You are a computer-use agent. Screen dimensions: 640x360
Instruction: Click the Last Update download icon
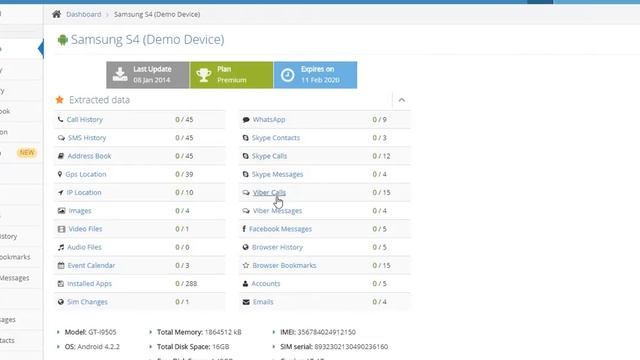(x=120, y=74)
